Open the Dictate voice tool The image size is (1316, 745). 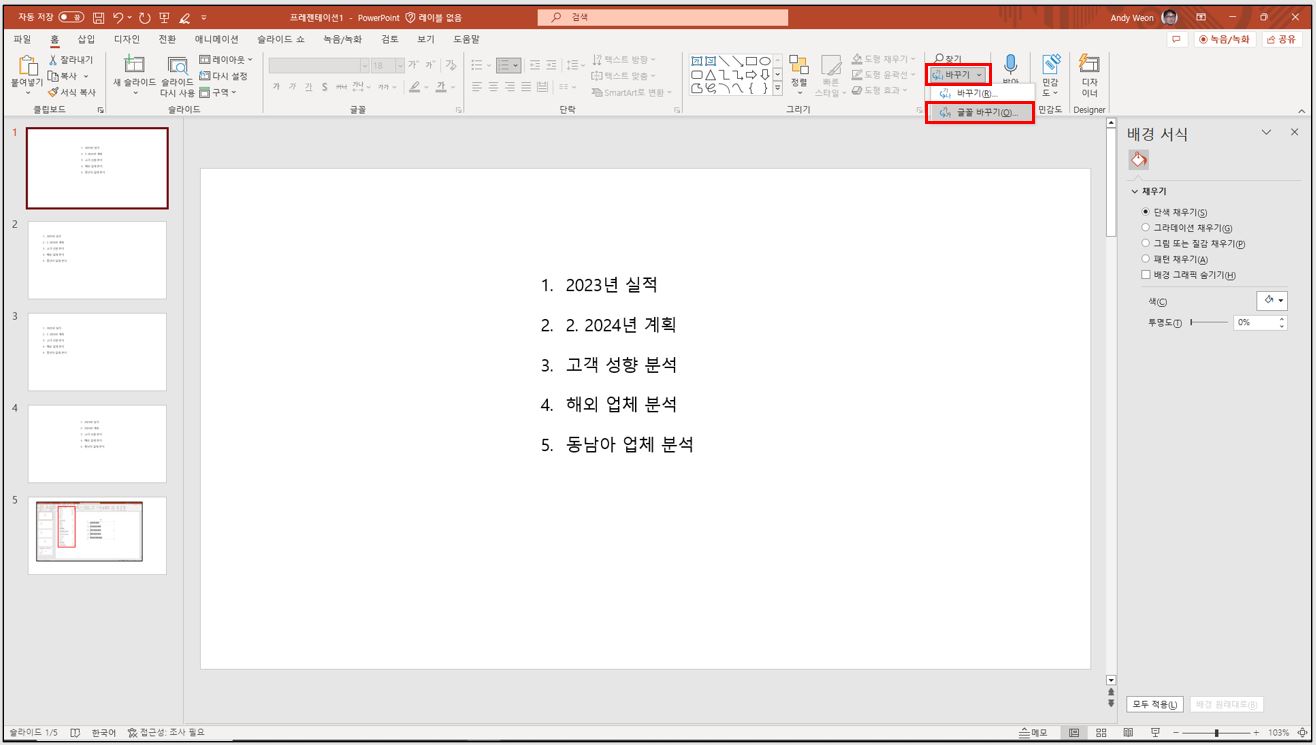pyautogui.click(x=1012, y=70)
